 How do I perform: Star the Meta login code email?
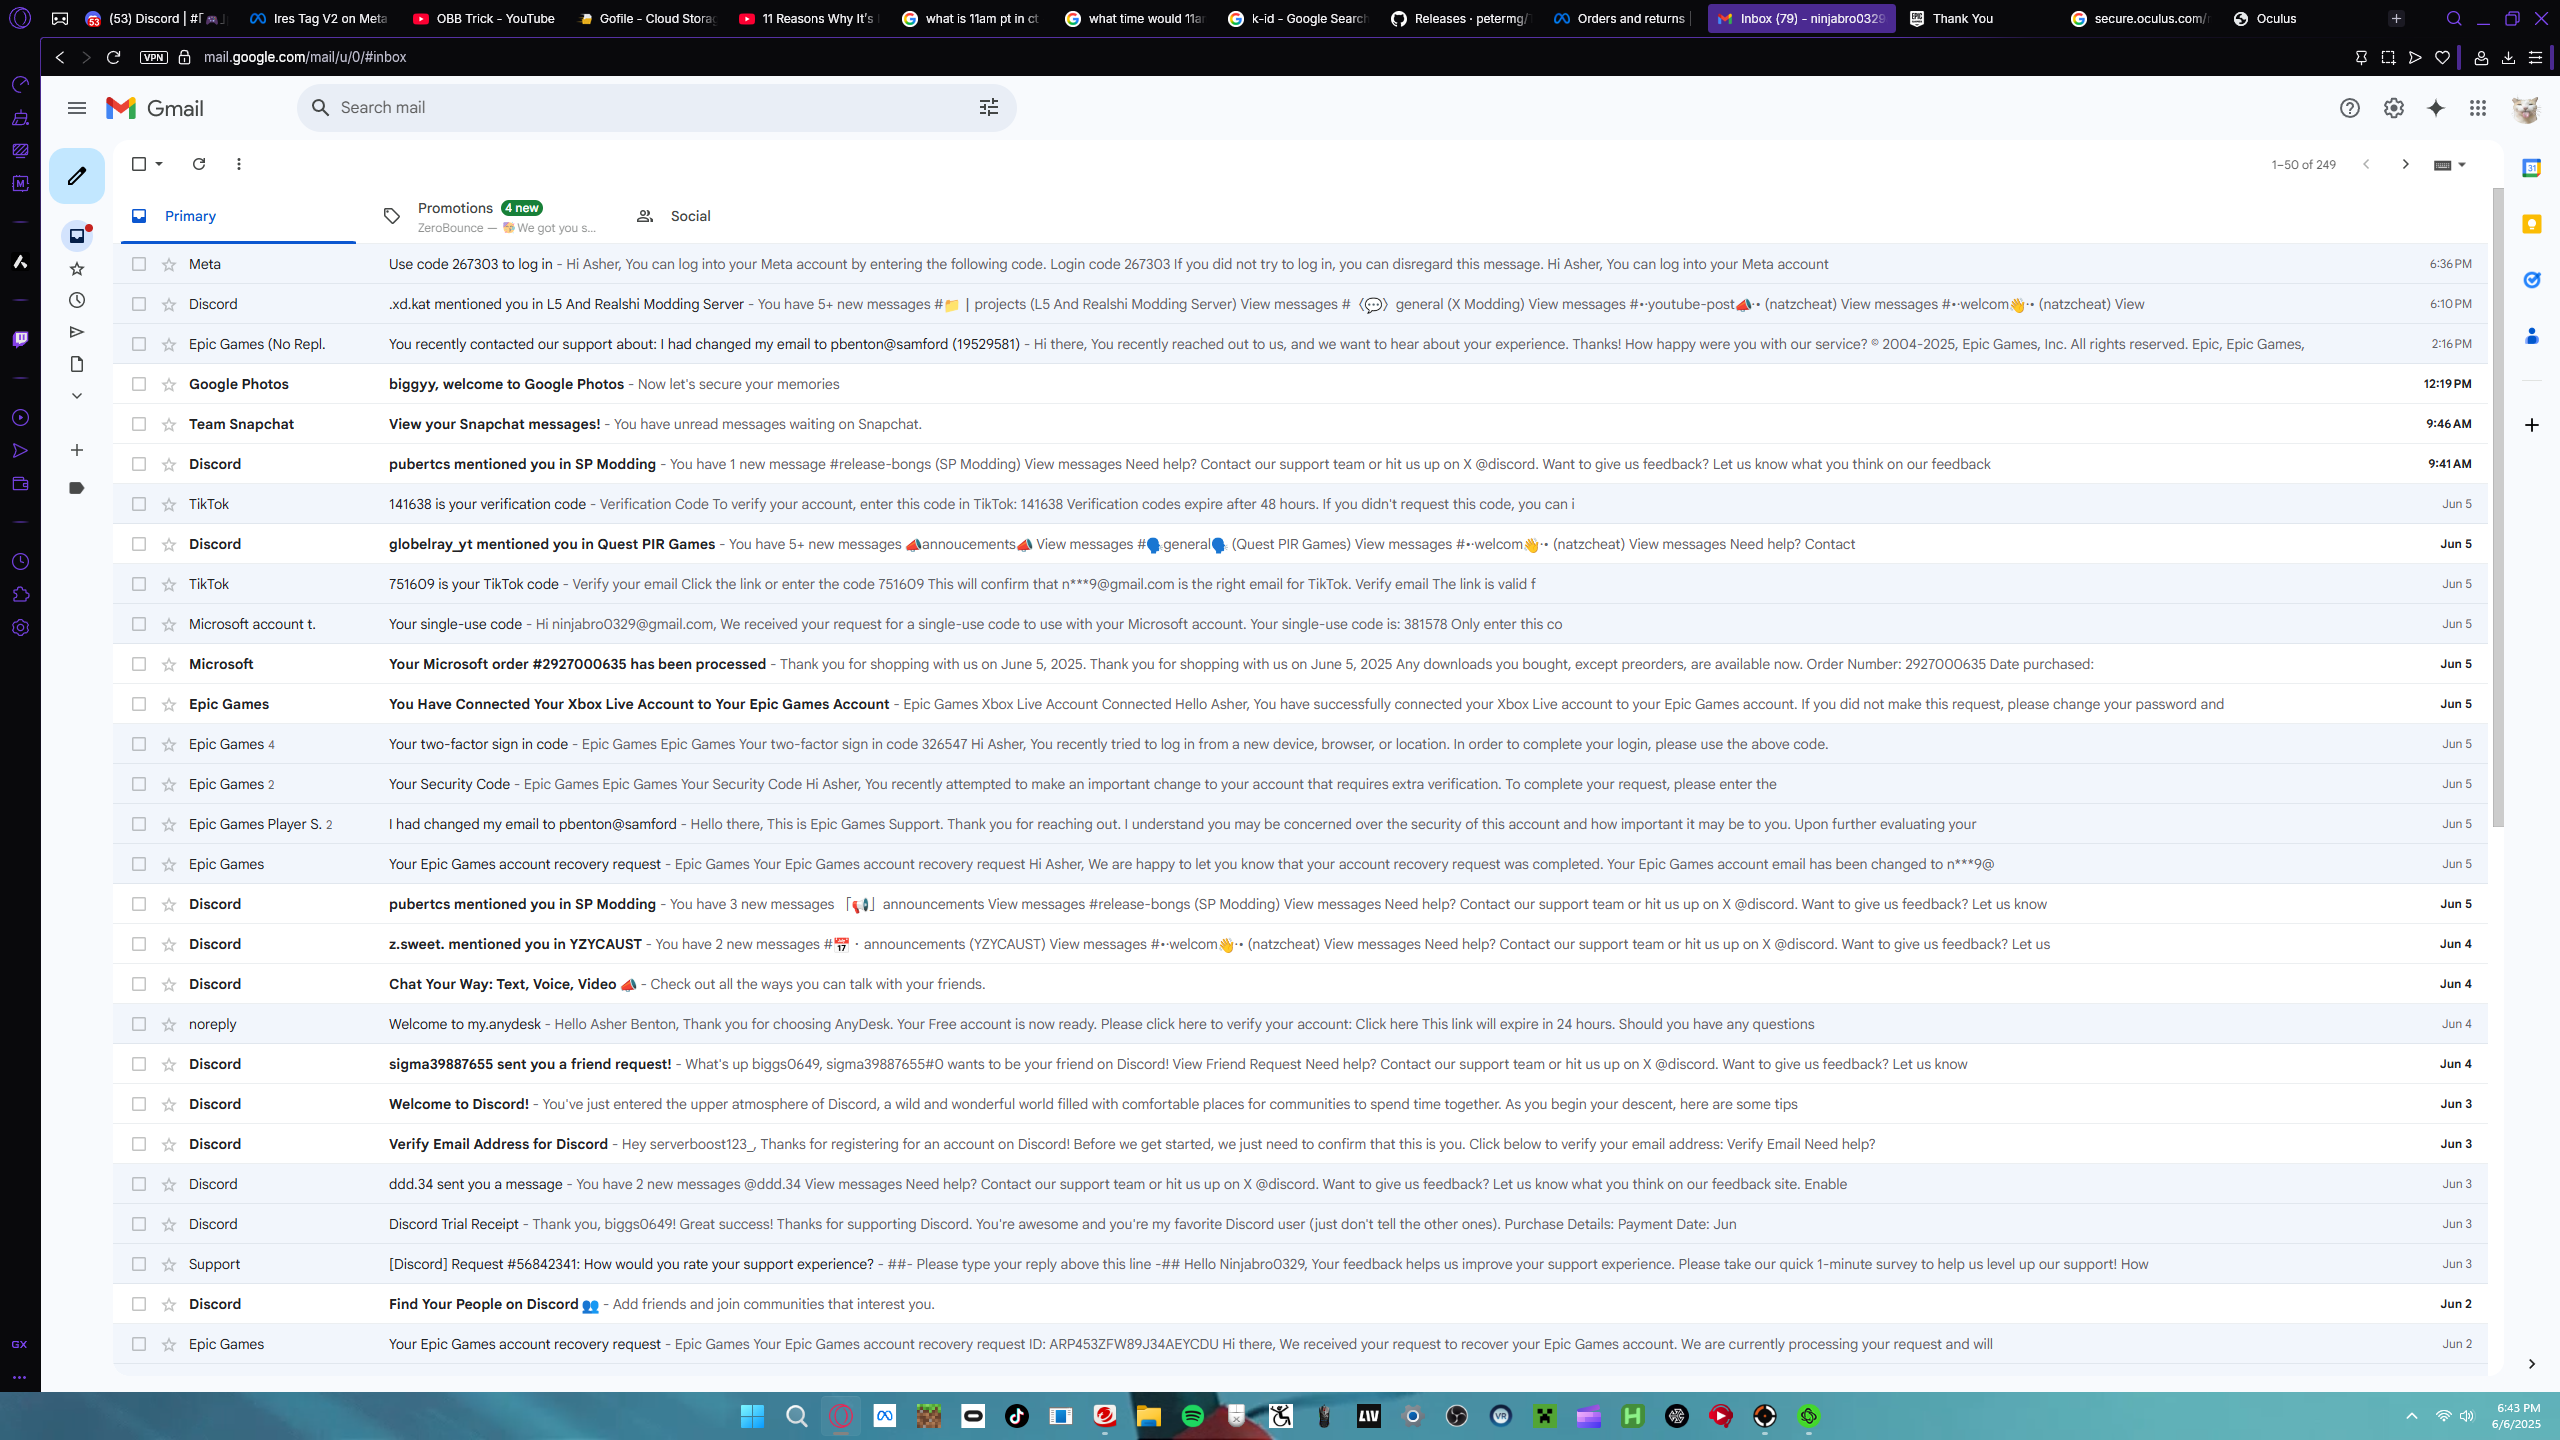tap(169, 264)
